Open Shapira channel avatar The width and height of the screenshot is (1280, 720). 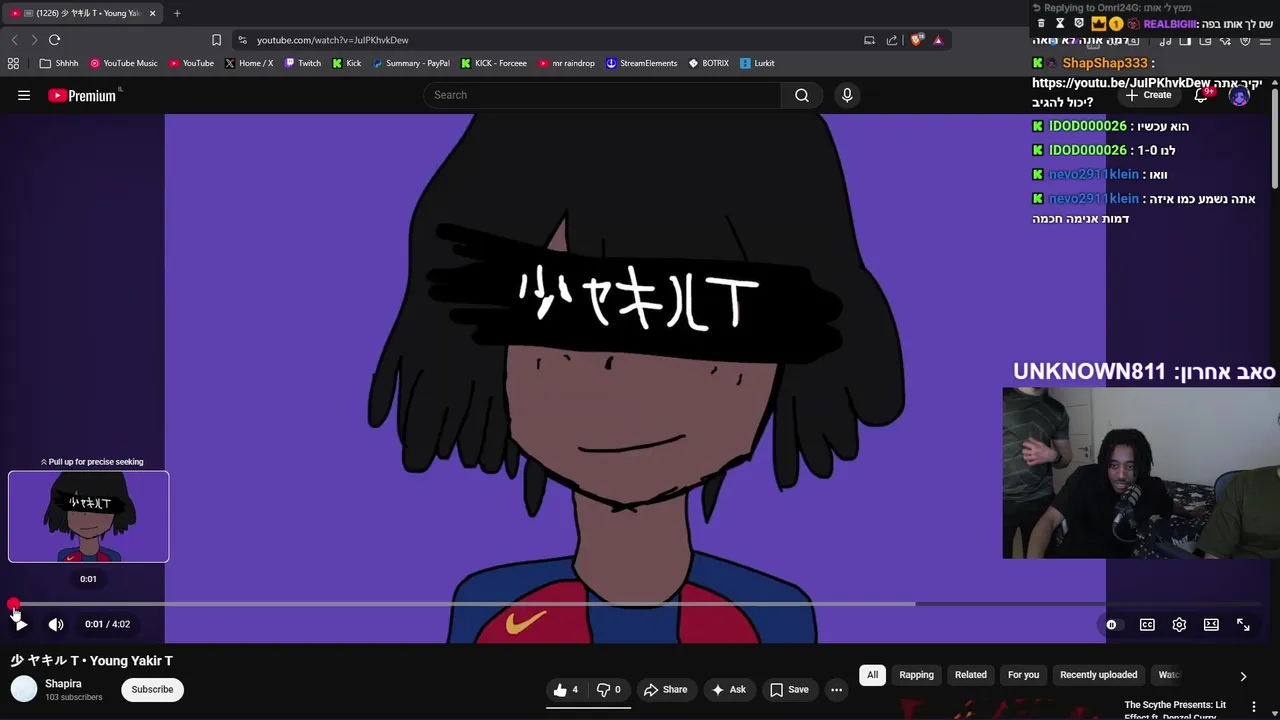[x=24, y=689]
